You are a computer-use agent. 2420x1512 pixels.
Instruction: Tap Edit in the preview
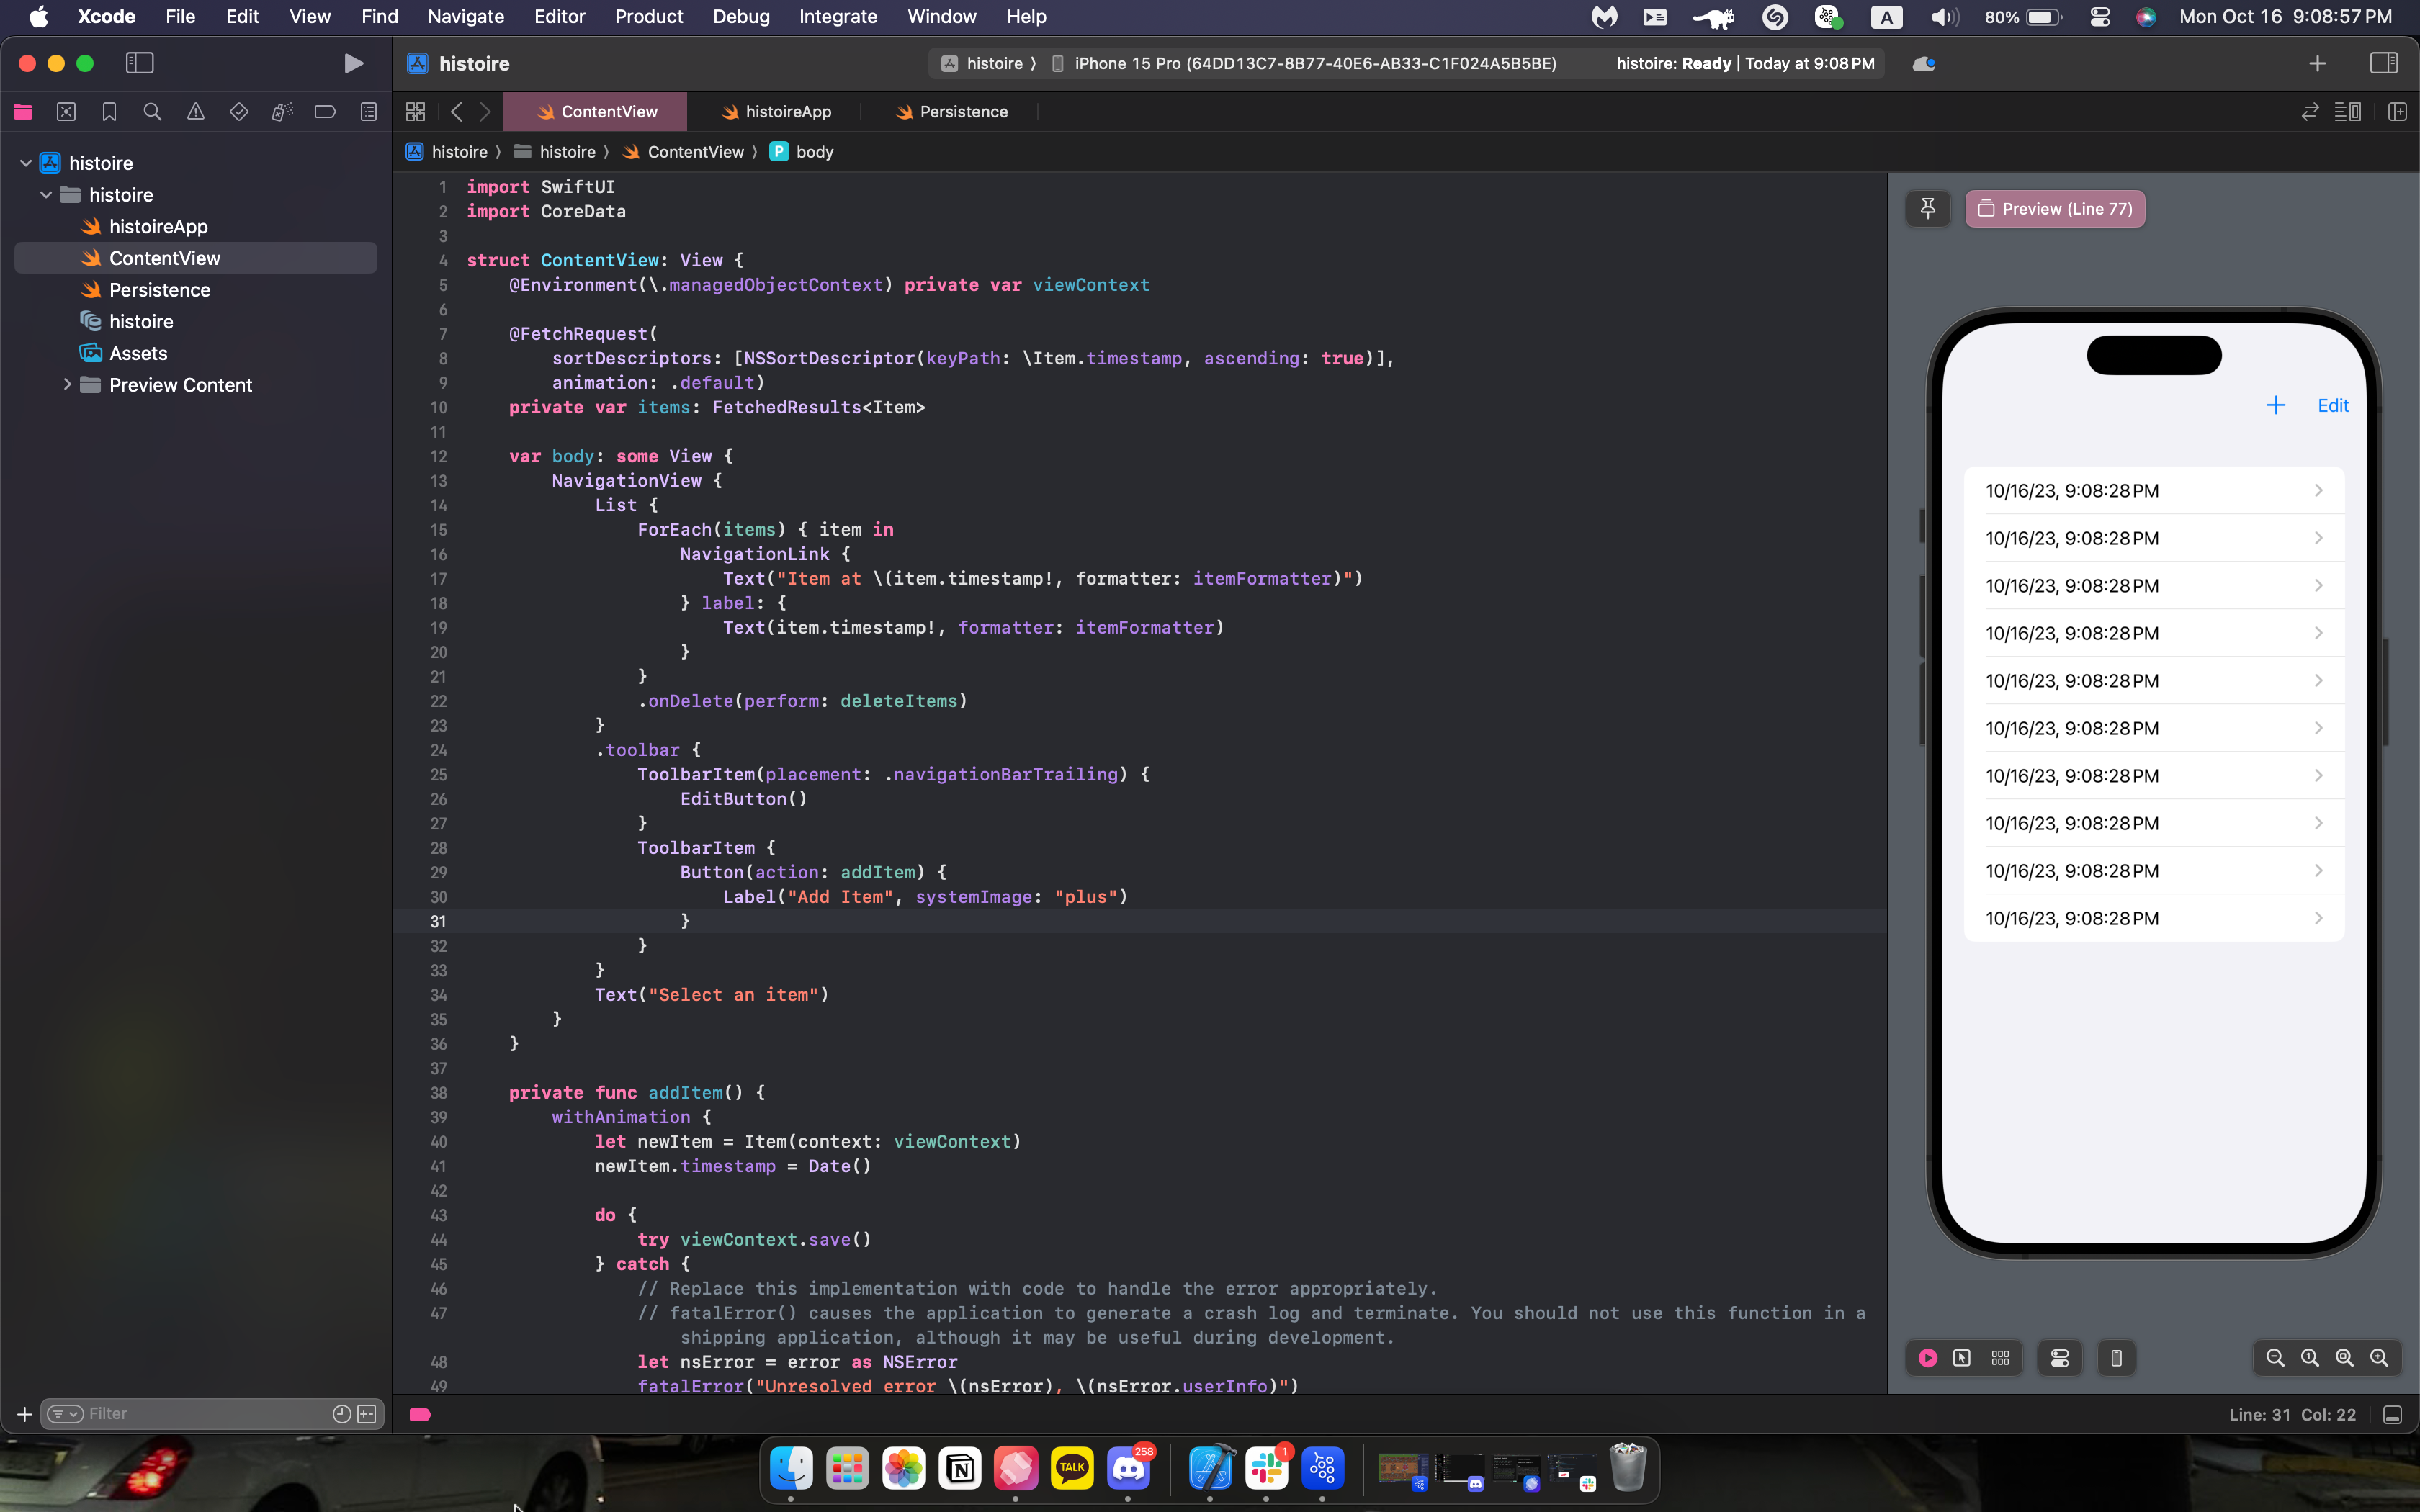coord(2333,405)
